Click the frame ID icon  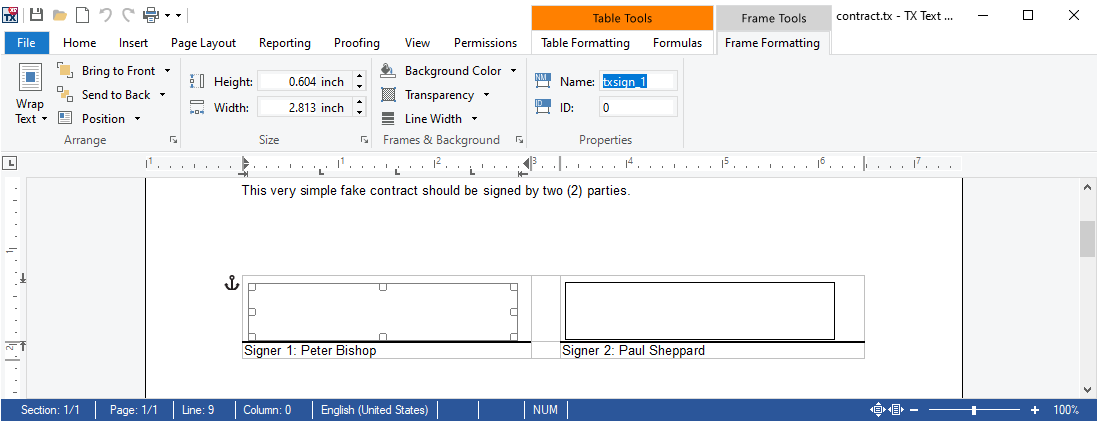pos(543,108)
